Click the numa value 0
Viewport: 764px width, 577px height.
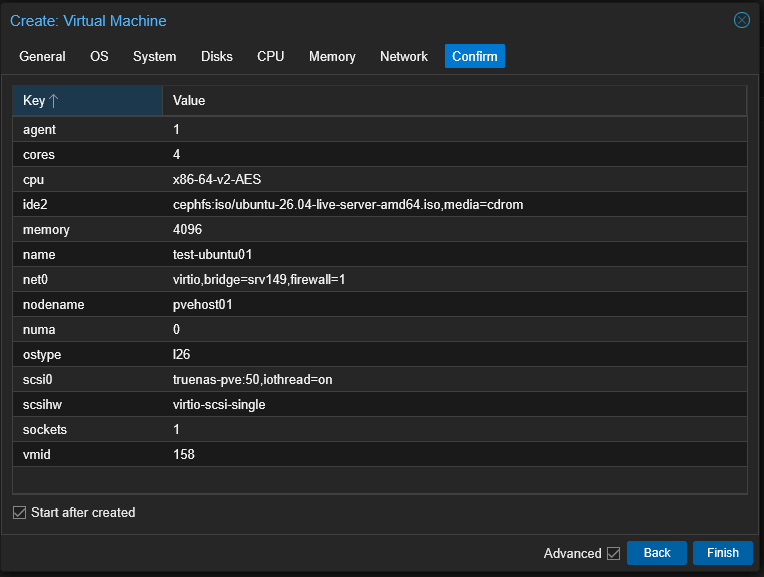pos(176,329)
